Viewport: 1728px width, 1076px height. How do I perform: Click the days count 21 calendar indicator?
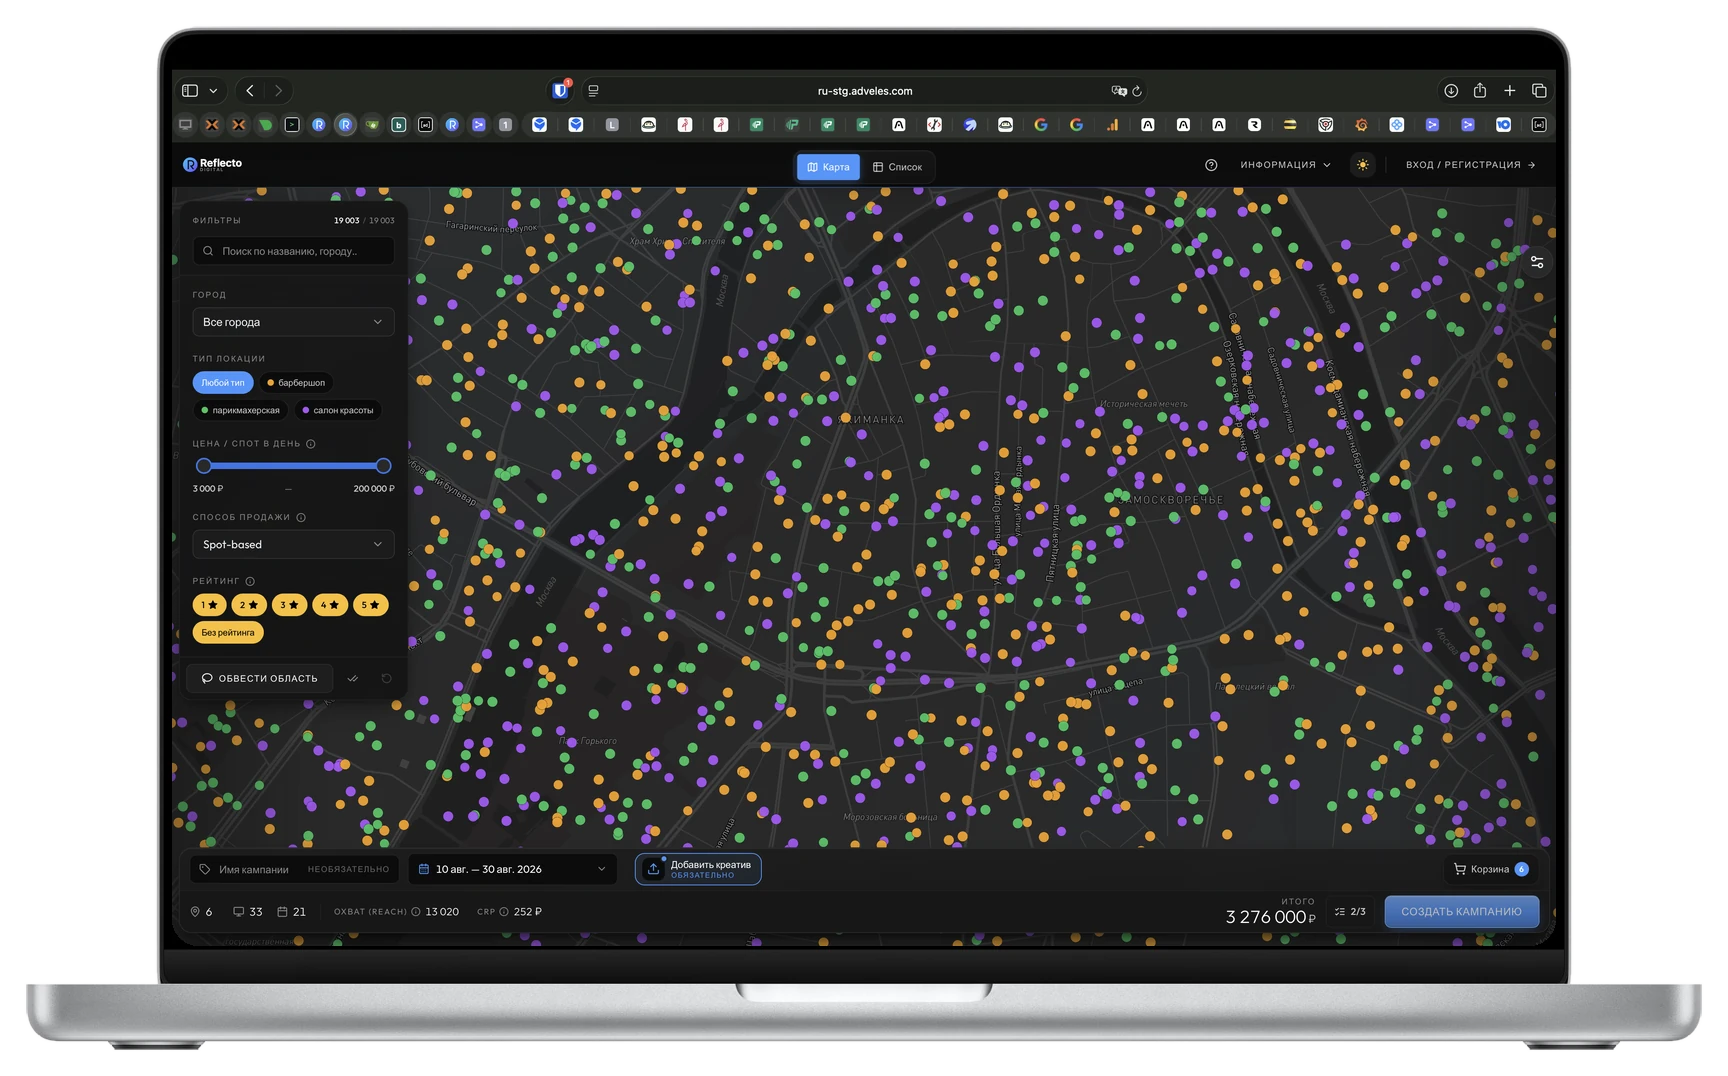click(x=292, y=912)
